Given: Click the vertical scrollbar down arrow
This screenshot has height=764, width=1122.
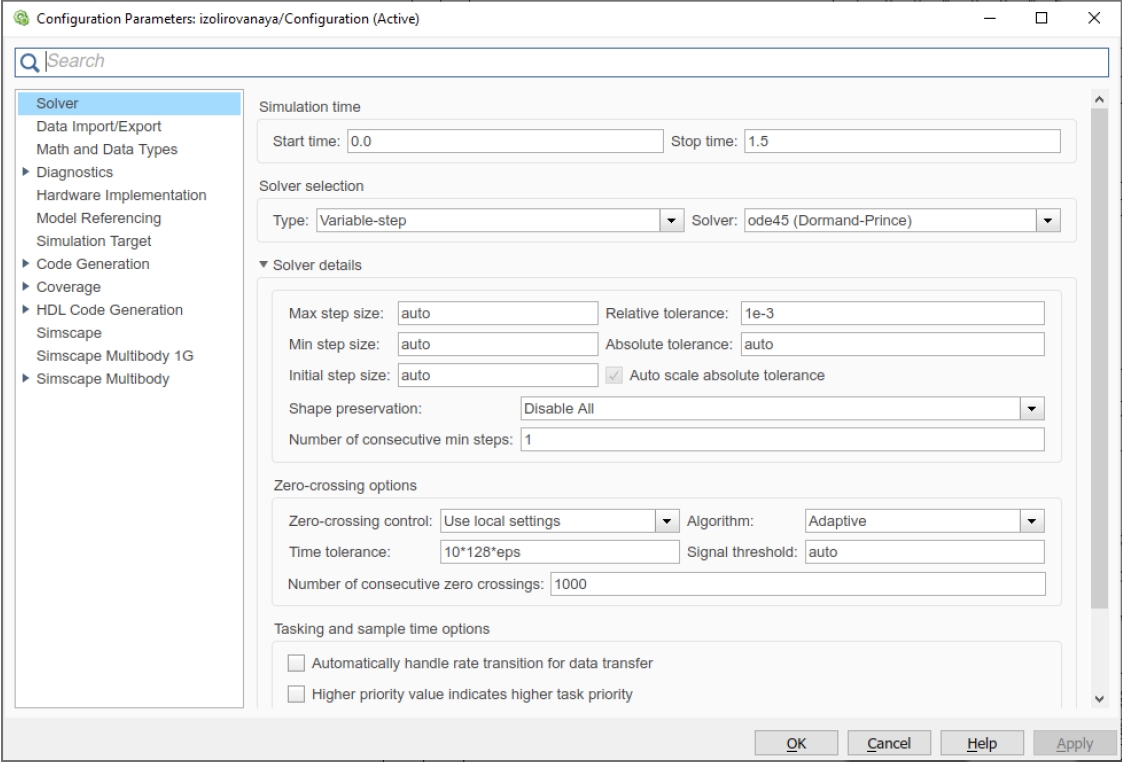Looking at the screenshot, I should tap(1100, 698).
